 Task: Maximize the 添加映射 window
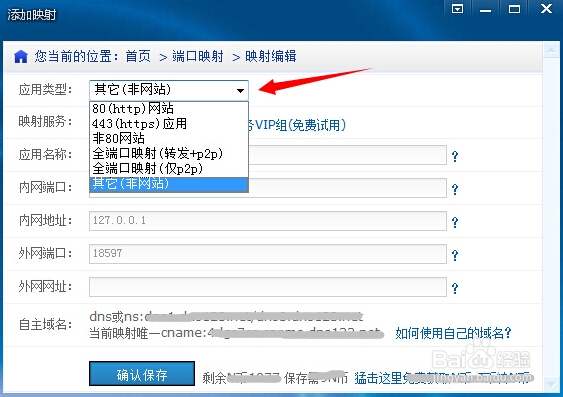514,9
